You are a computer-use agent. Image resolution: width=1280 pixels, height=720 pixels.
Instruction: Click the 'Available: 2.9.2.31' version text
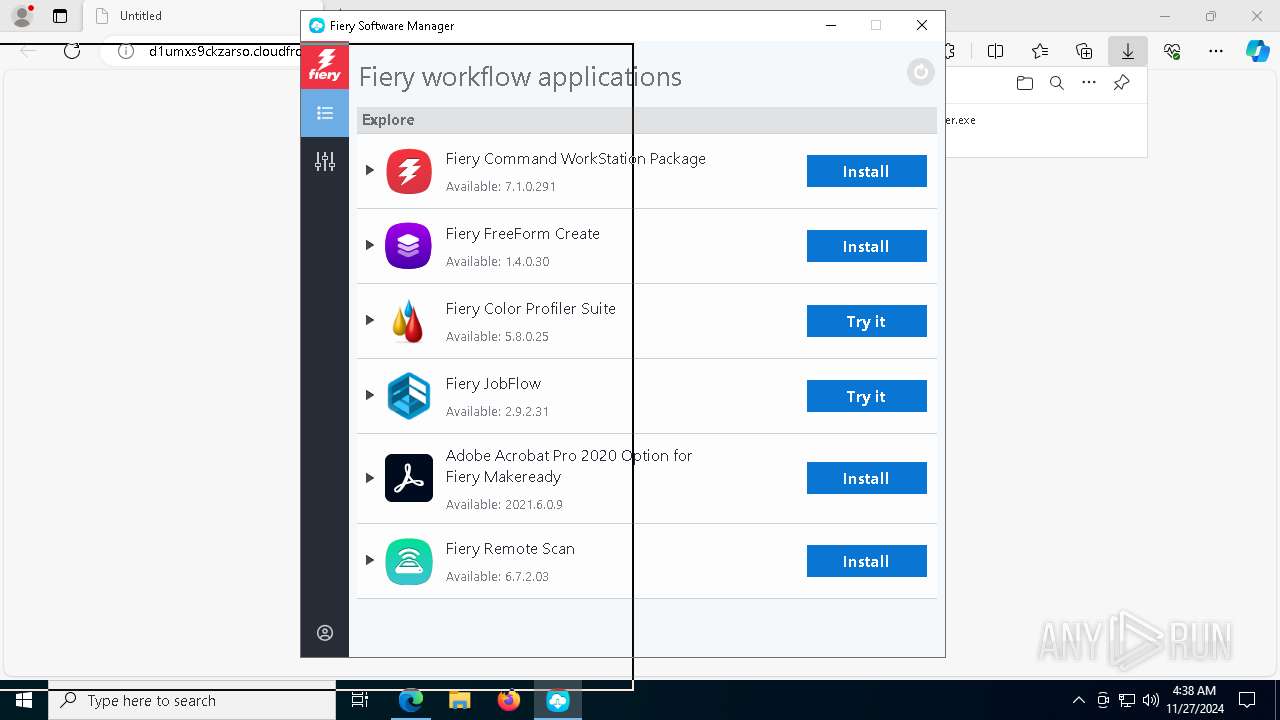[x=498, y=412]
